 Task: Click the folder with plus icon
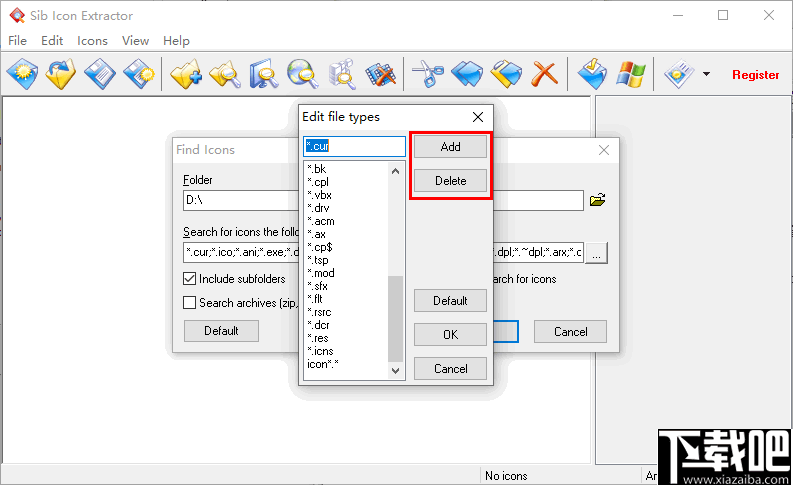[186, 74]
